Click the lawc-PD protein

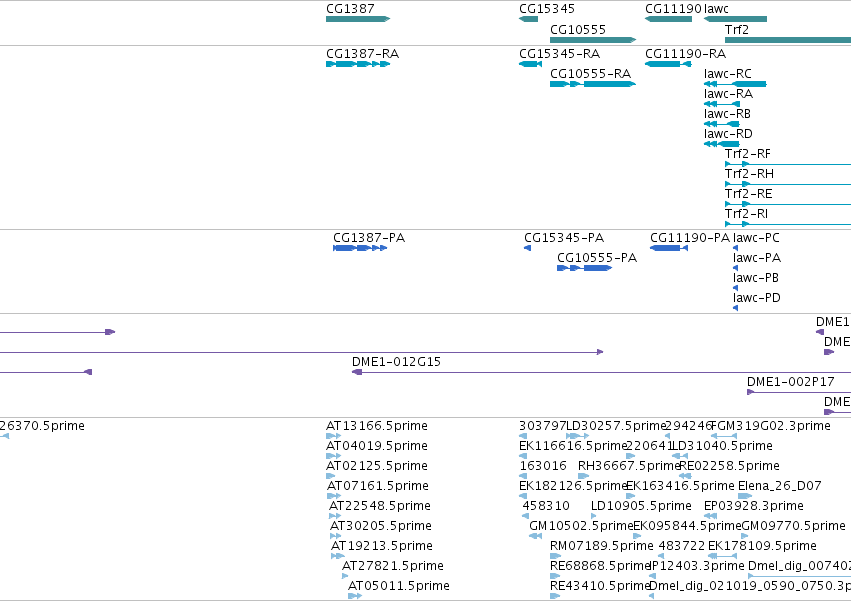(x=735, y=308)
